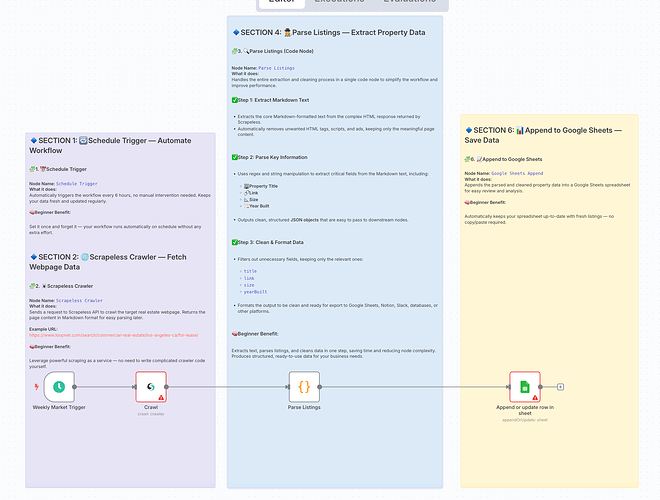Click output handle of the Crawl node

(166, 387)
